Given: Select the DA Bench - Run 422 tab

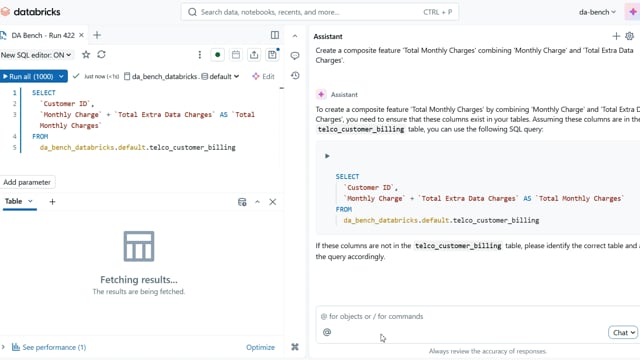Looking at the screenshot, I should [x=42, y=36].
